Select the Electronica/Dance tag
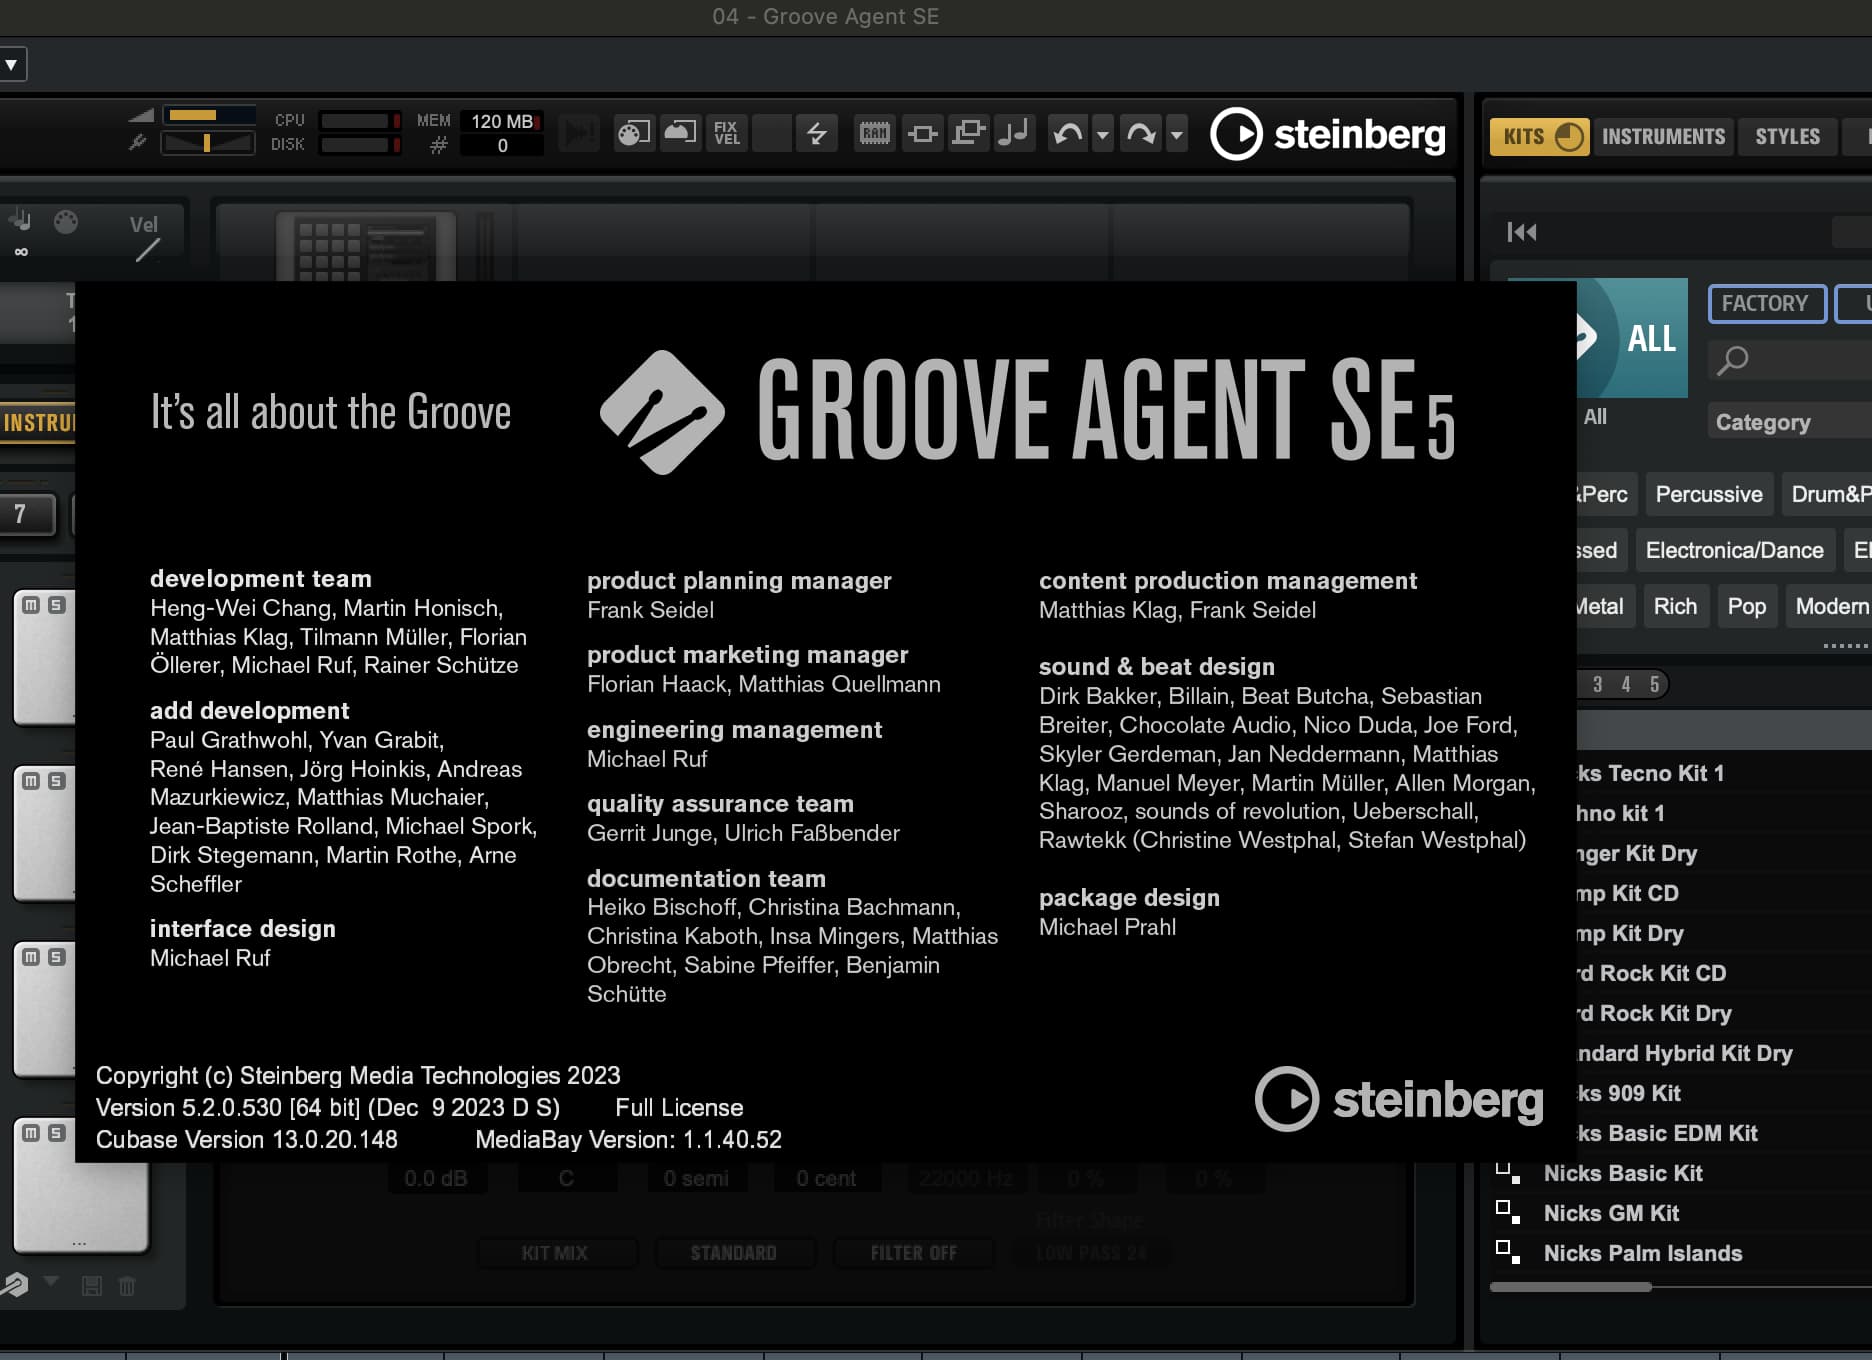The image size is (1872, 1360). 1734,550
